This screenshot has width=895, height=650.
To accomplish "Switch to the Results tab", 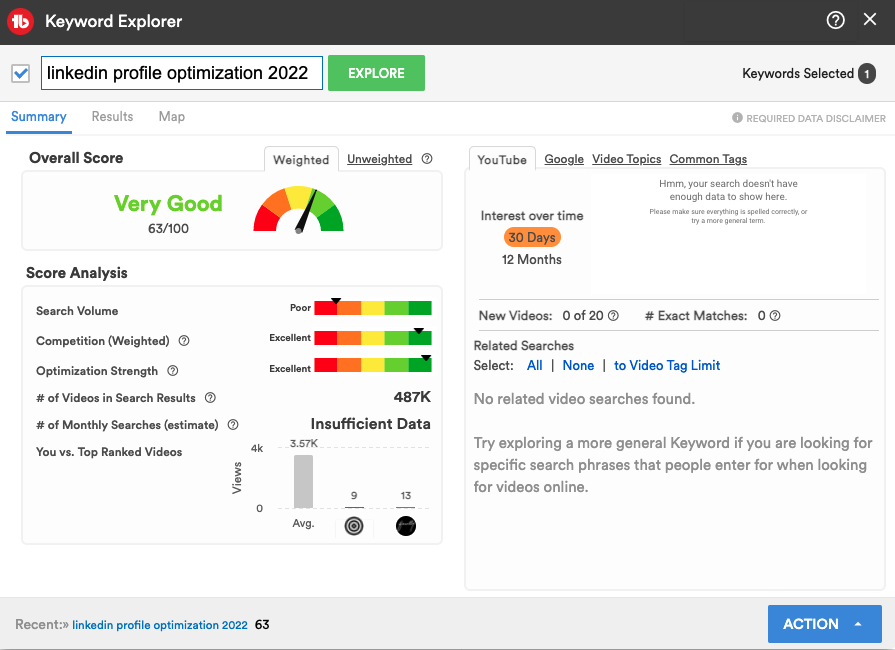I will point(112,116).
